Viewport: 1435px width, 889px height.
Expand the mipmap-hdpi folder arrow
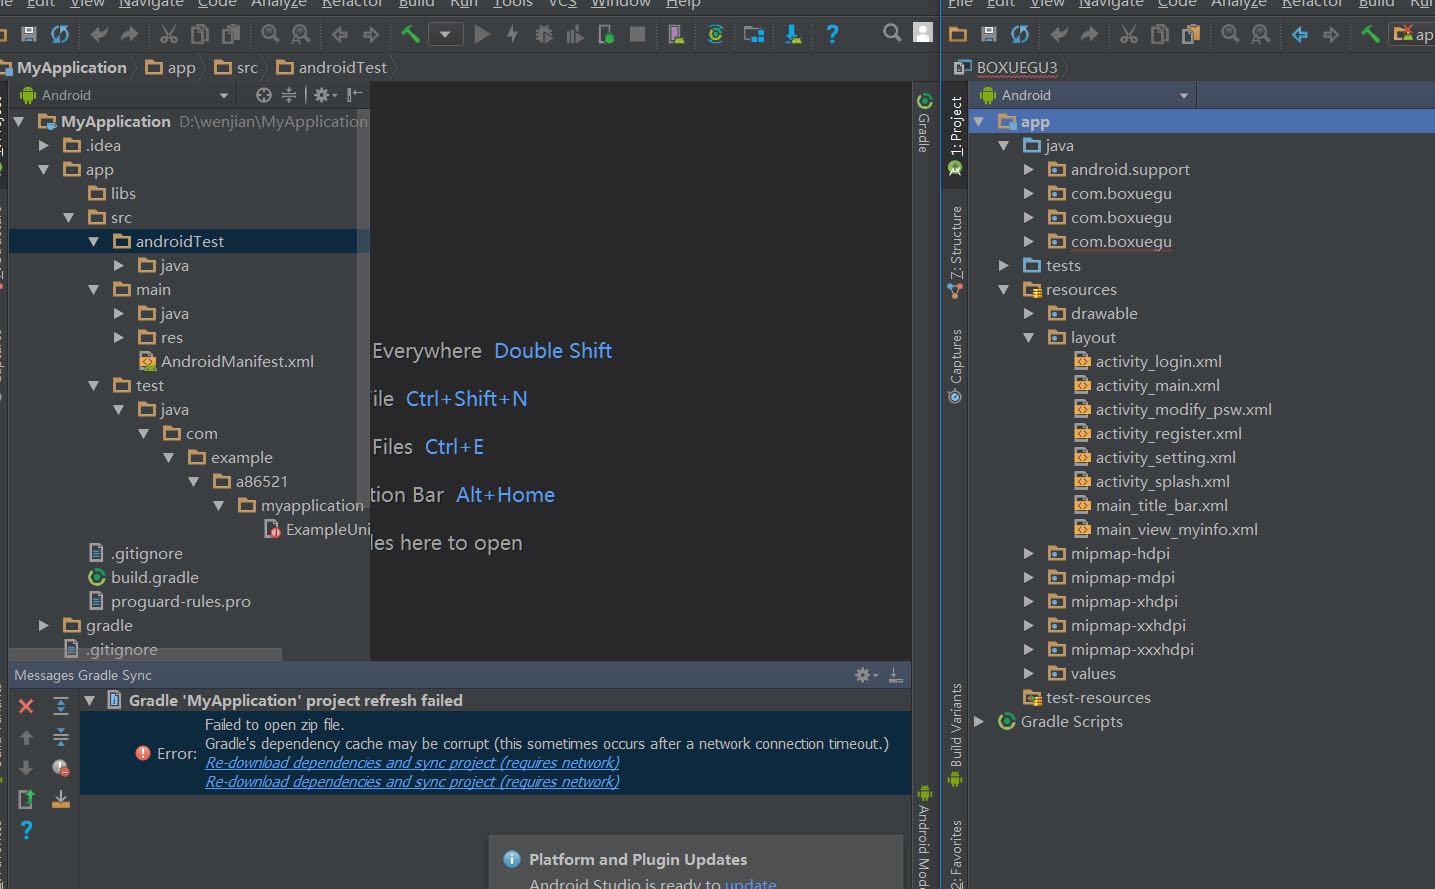pos(1028,553)
